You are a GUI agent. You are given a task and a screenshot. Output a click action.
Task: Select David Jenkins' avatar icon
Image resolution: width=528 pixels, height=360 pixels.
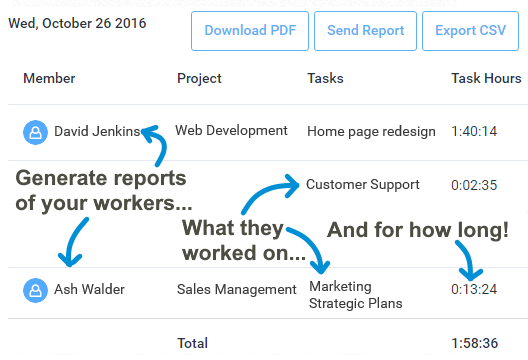(35, 132)
